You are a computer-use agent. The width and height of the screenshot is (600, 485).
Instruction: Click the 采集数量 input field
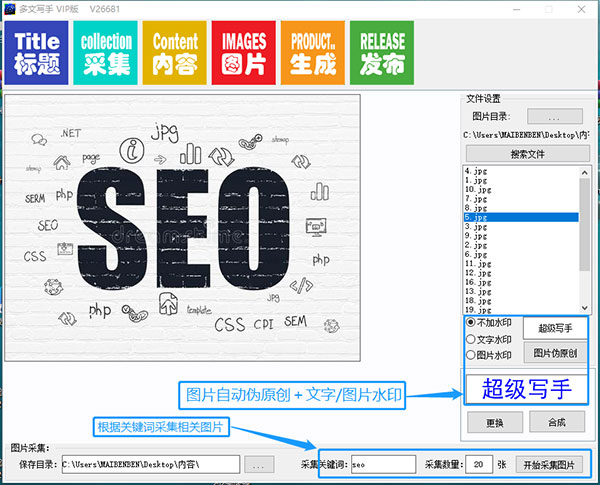pos(479,464)
